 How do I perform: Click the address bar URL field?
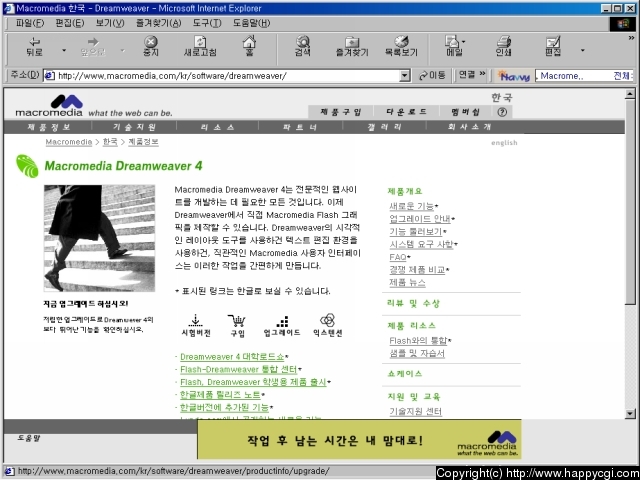coord(227,76)
